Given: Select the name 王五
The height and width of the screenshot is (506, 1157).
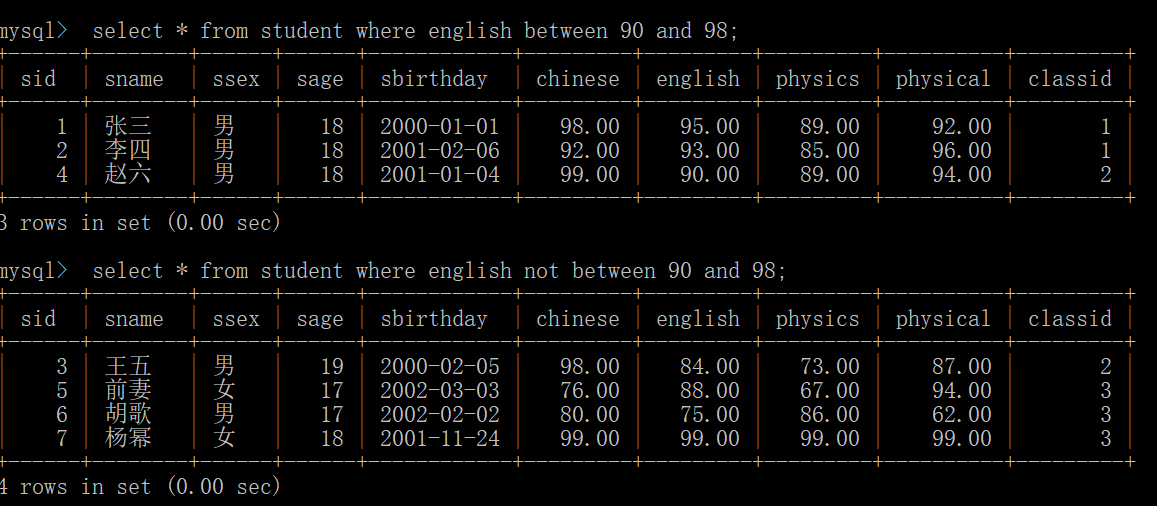Looking at the screenshot, I should pos(128,366).
